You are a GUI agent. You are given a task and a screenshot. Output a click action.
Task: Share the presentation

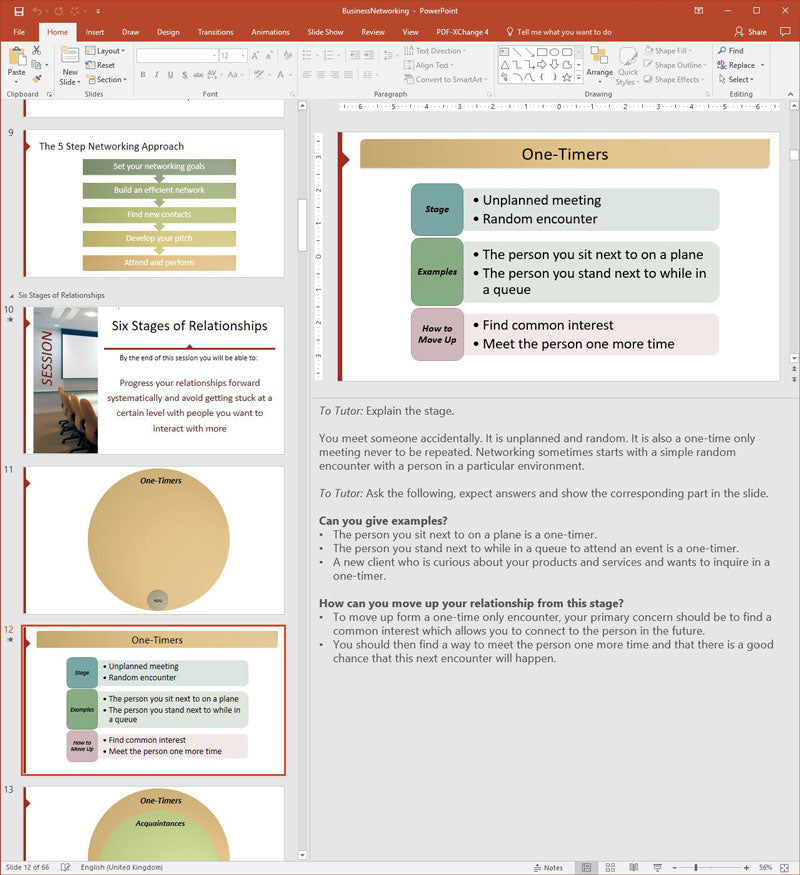(x=750, y=32)
